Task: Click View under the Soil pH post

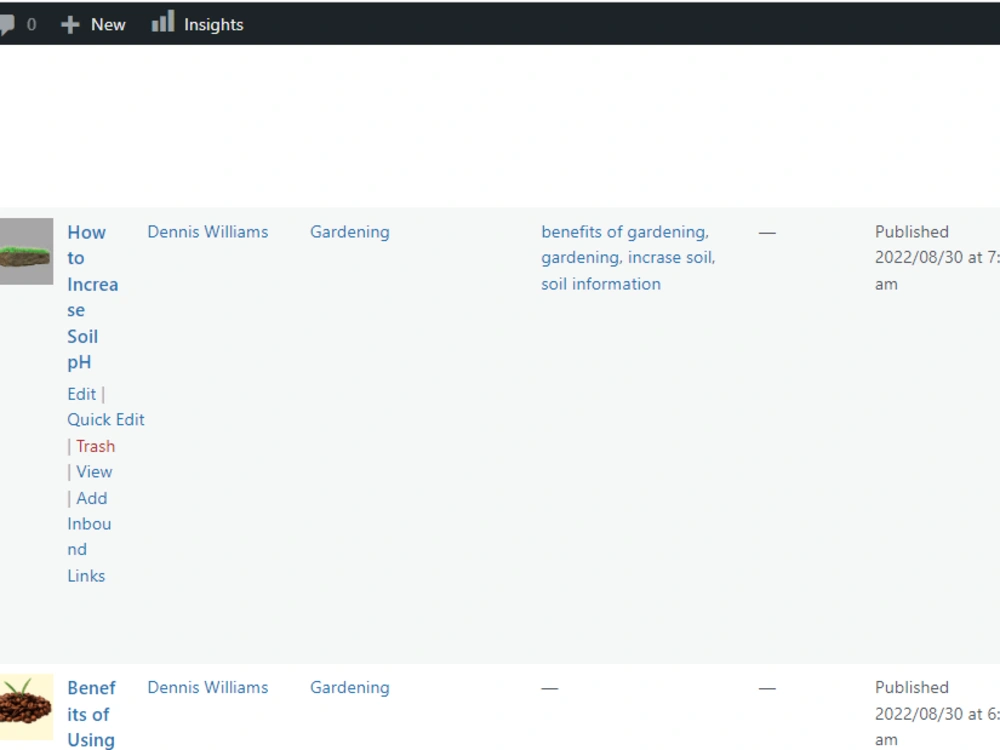Action: (x=94, y=472)
